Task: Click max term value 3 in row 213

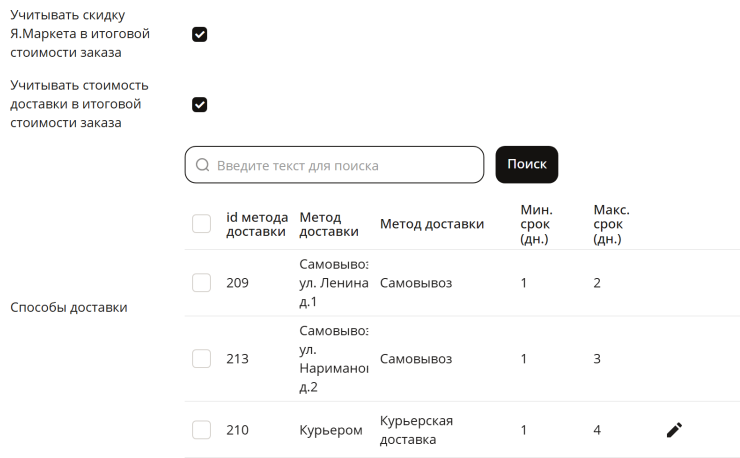Action: click(597, 359)
